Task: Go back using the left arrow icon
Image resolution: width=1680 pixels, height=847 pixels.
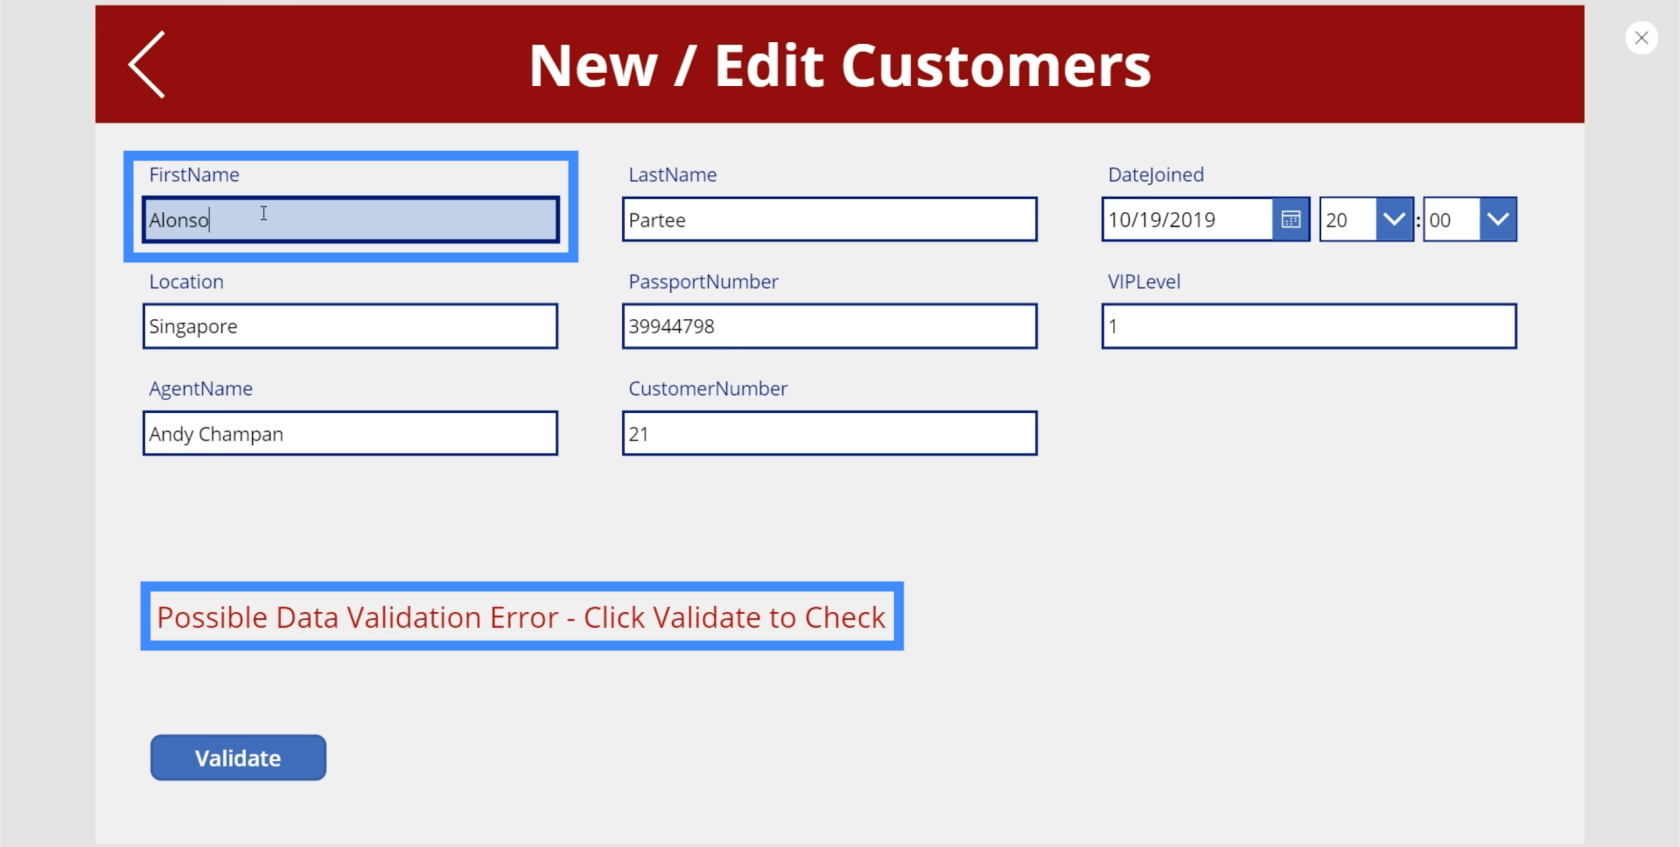Action: point(147,65)
